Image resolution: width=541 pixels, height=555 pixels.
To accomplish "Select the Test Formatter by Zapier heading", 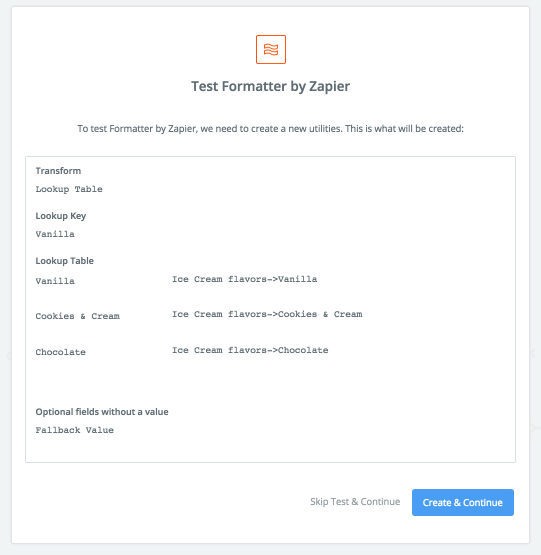I will [x=270, y=86].
